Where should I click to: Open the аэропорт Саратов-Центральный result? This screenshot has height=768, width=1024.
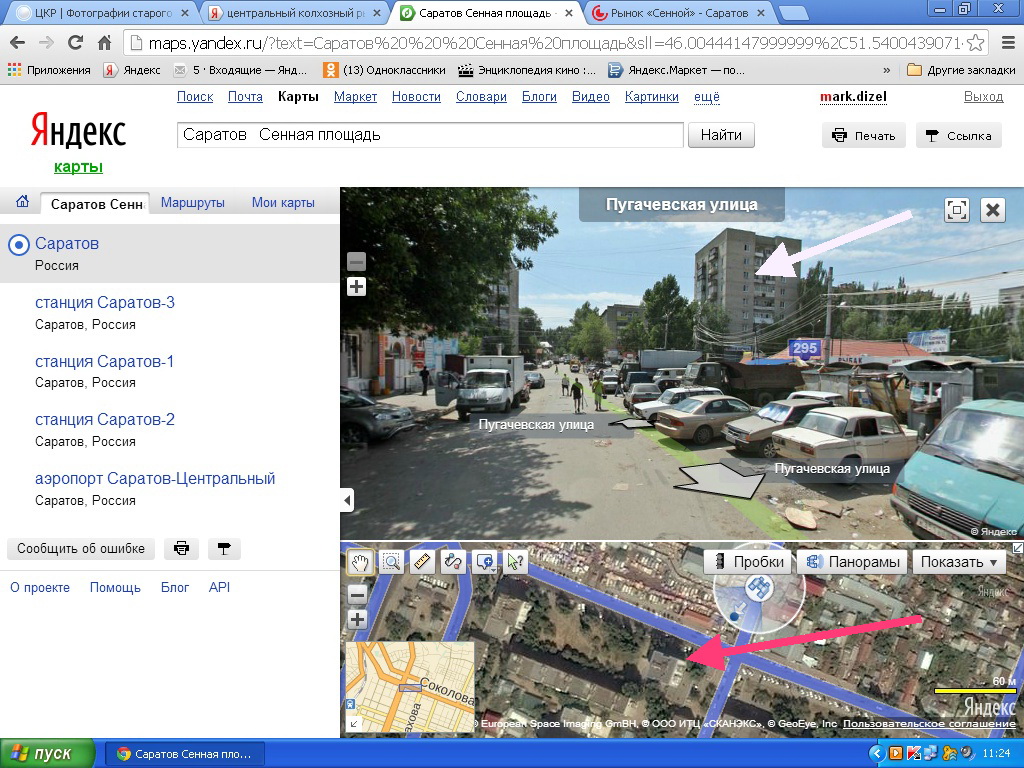155,479
